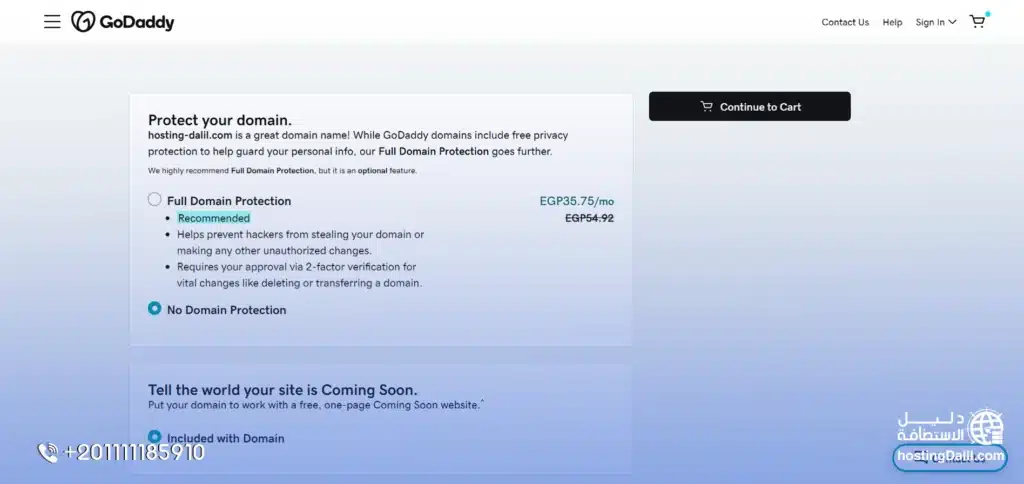Image resolution: width=1024 pixels, height=484 pixels.
Task: Click the globe icon in hostingDalil watermark
Action: pos(986,426)
